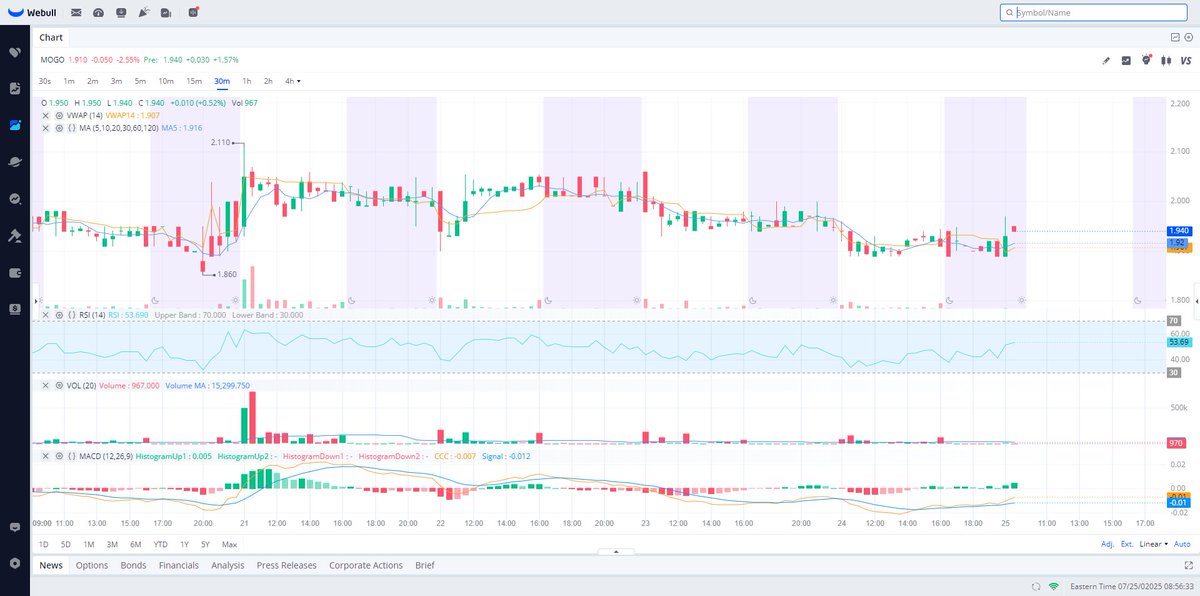Toggle visibility of MA indicator
This screenshot has width=1200, height=596.
pos(59,128)
